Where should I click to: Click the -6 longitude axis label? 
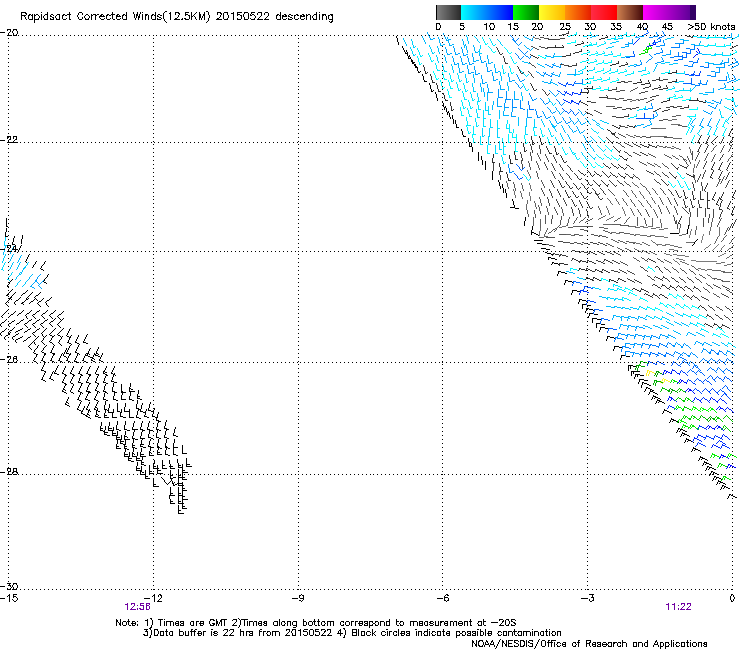(x=442, y=598)
